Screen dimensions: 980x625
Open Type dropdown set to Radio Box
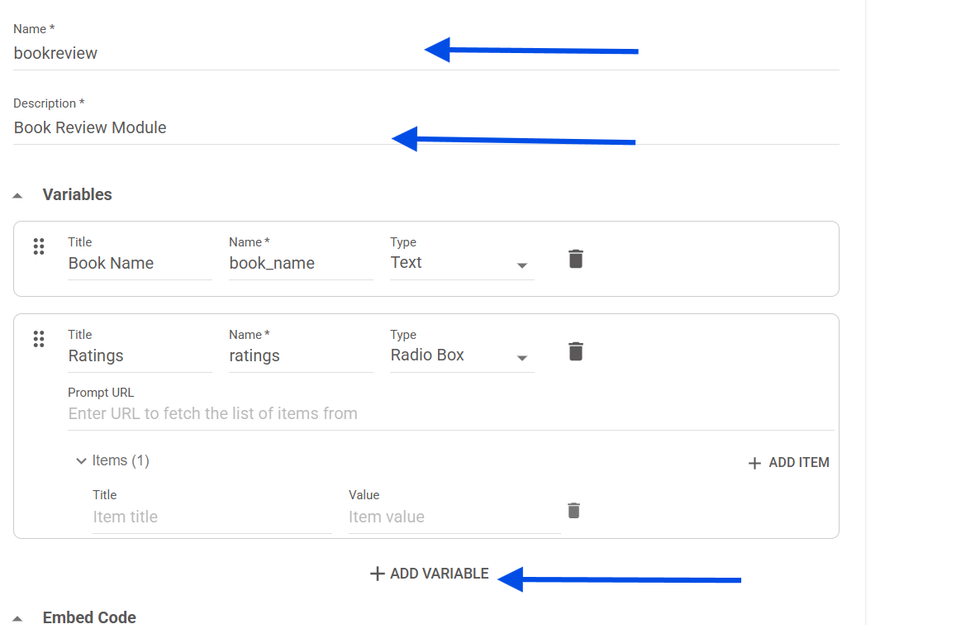coord(461,355)
